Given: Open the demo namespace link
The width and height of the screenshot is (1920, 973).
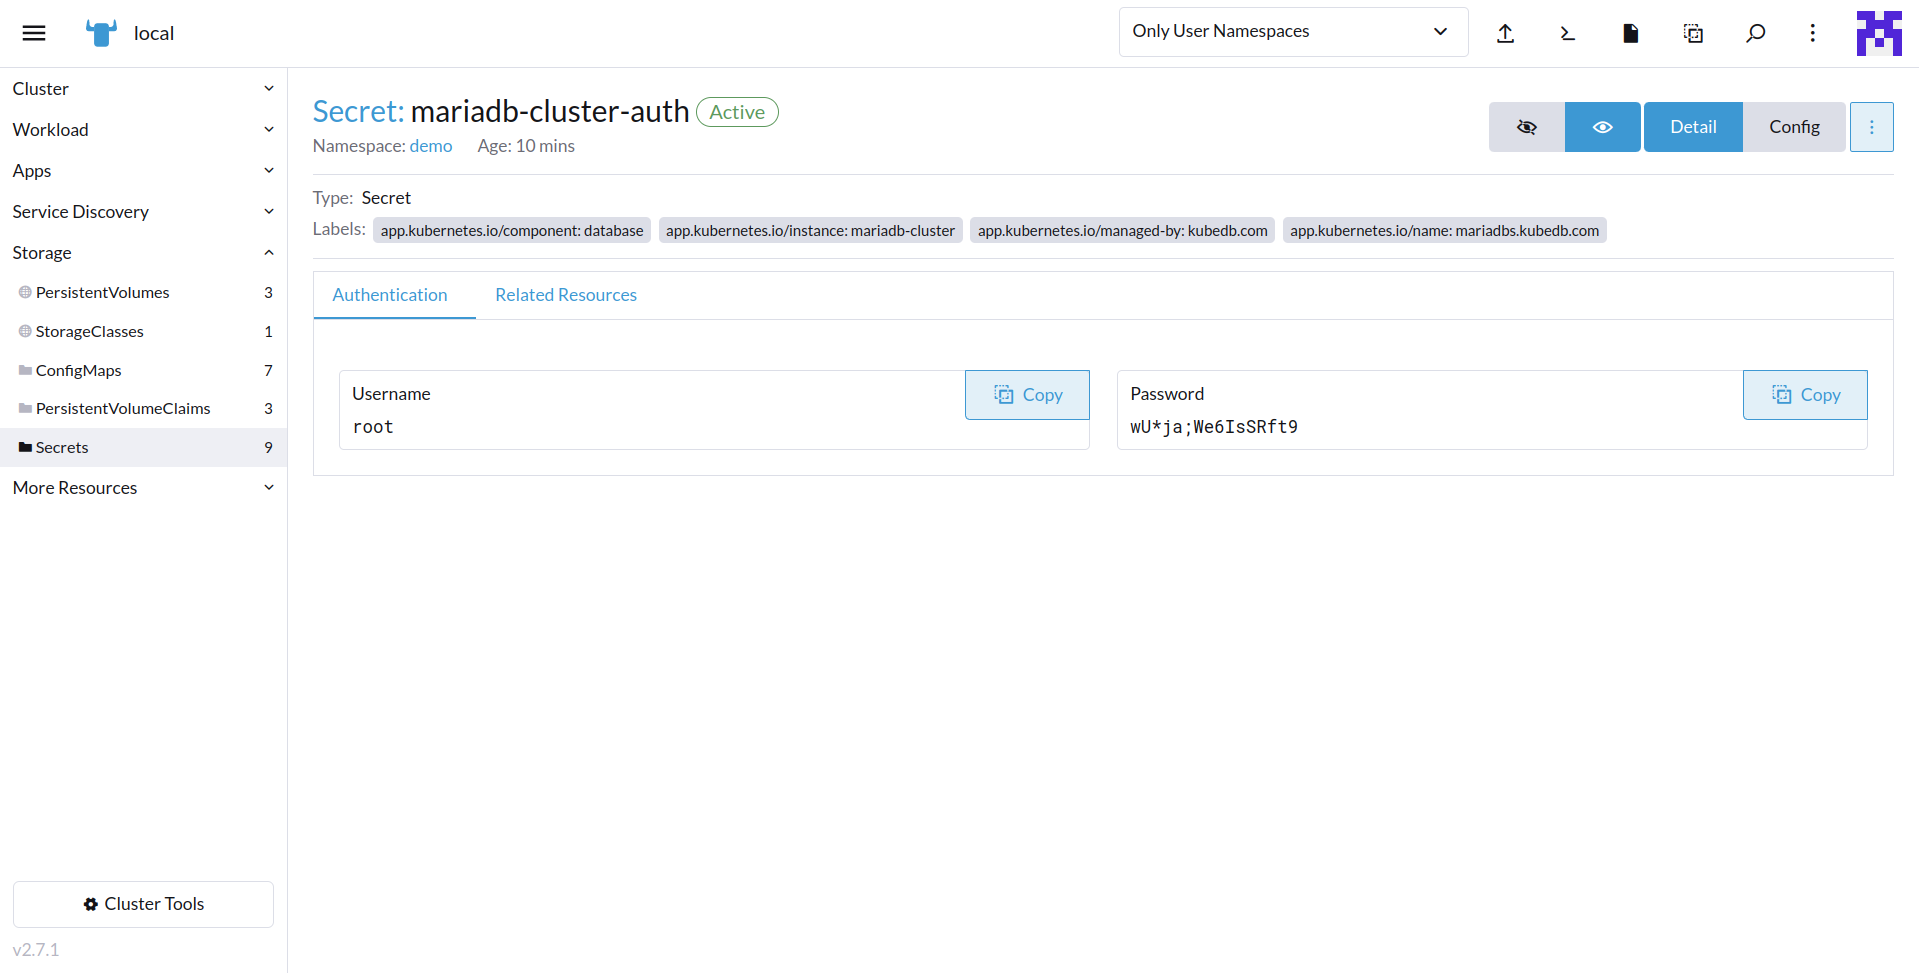Looking at the screenshot, I should [x=430, y=146].
